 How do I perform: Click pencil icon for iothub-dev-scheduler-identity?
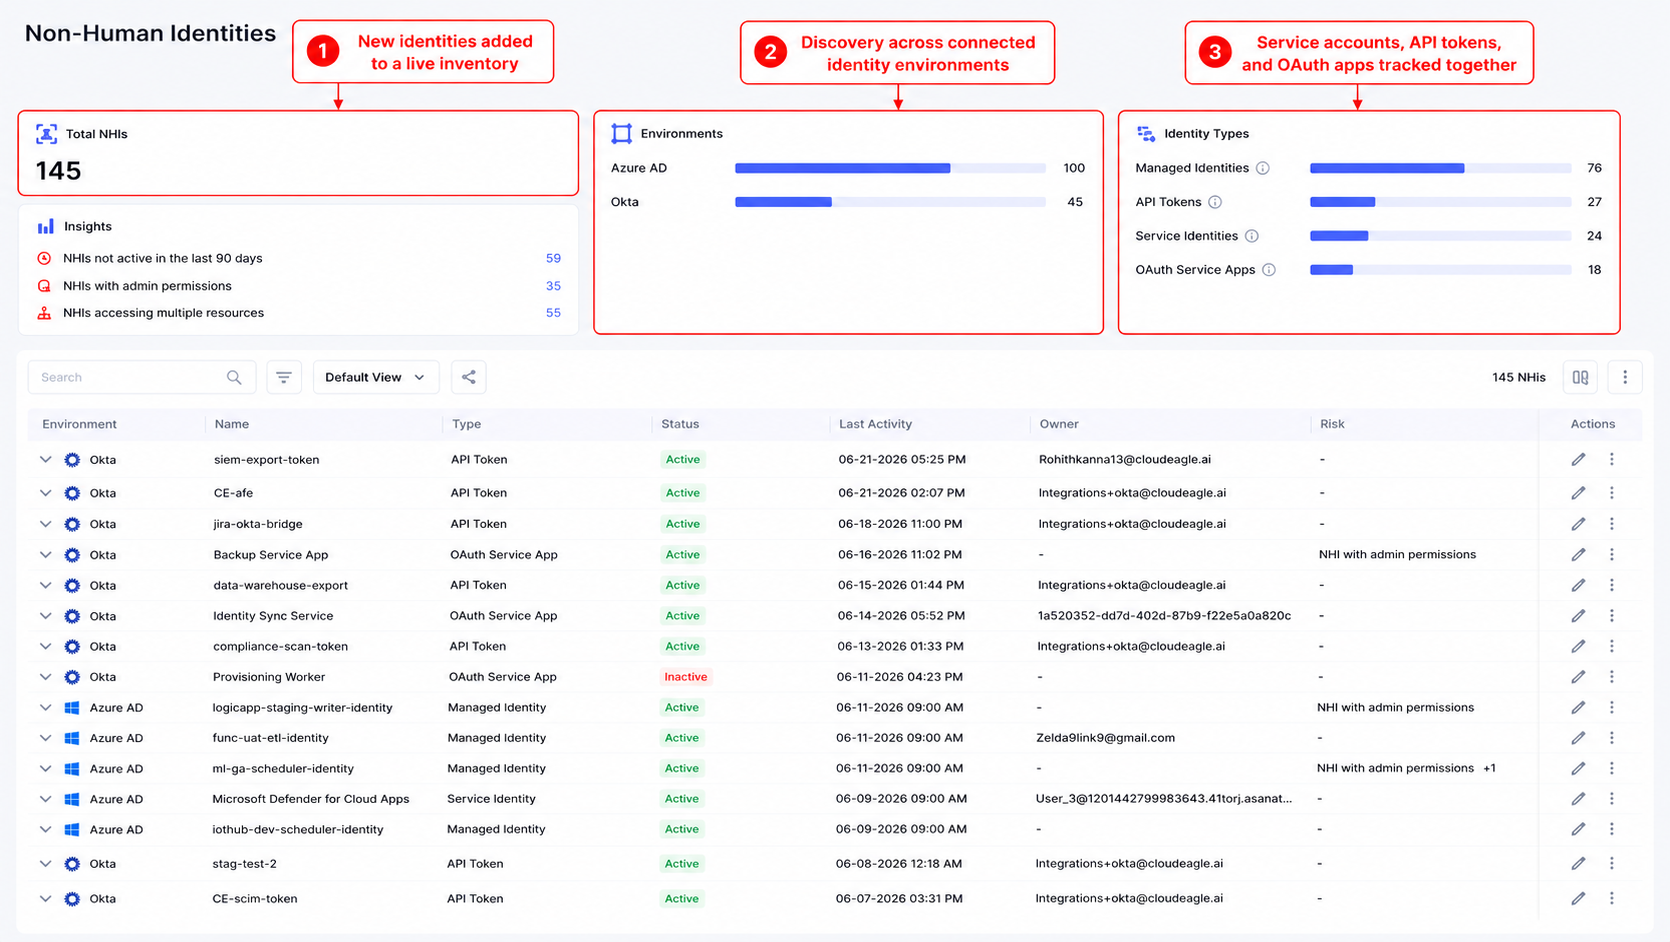tap(1578, 829)
